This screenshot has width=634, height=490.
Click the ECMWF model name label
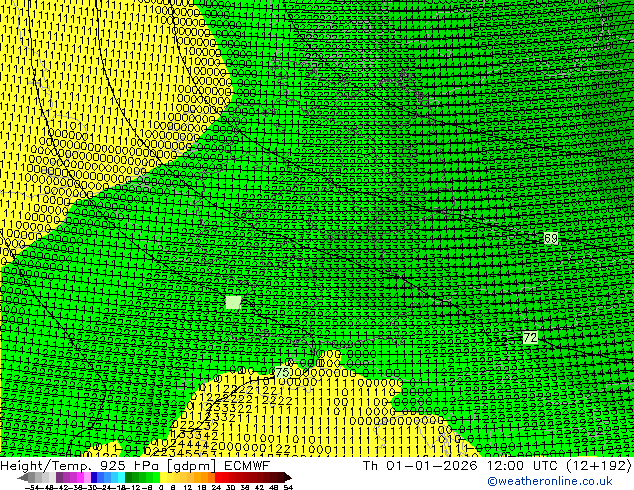click(x=247, y=465)
